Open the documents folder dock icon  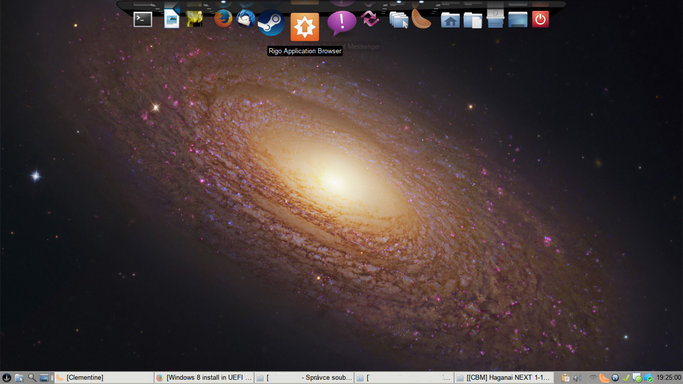click(x=473, y=20)
